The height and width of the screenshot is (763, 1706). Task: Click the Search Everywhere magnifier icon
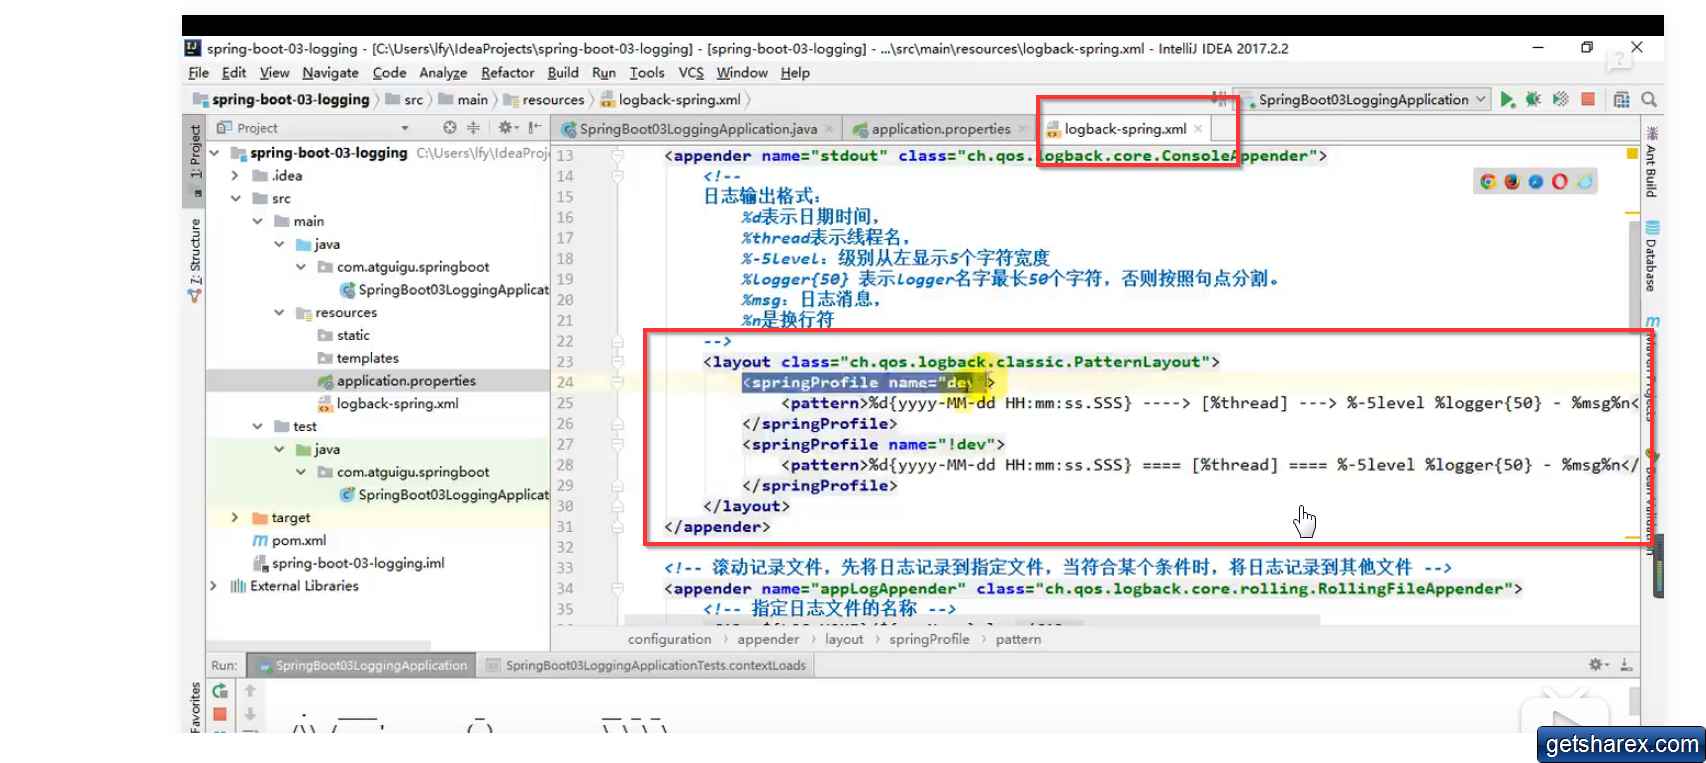coord(1649,99)
